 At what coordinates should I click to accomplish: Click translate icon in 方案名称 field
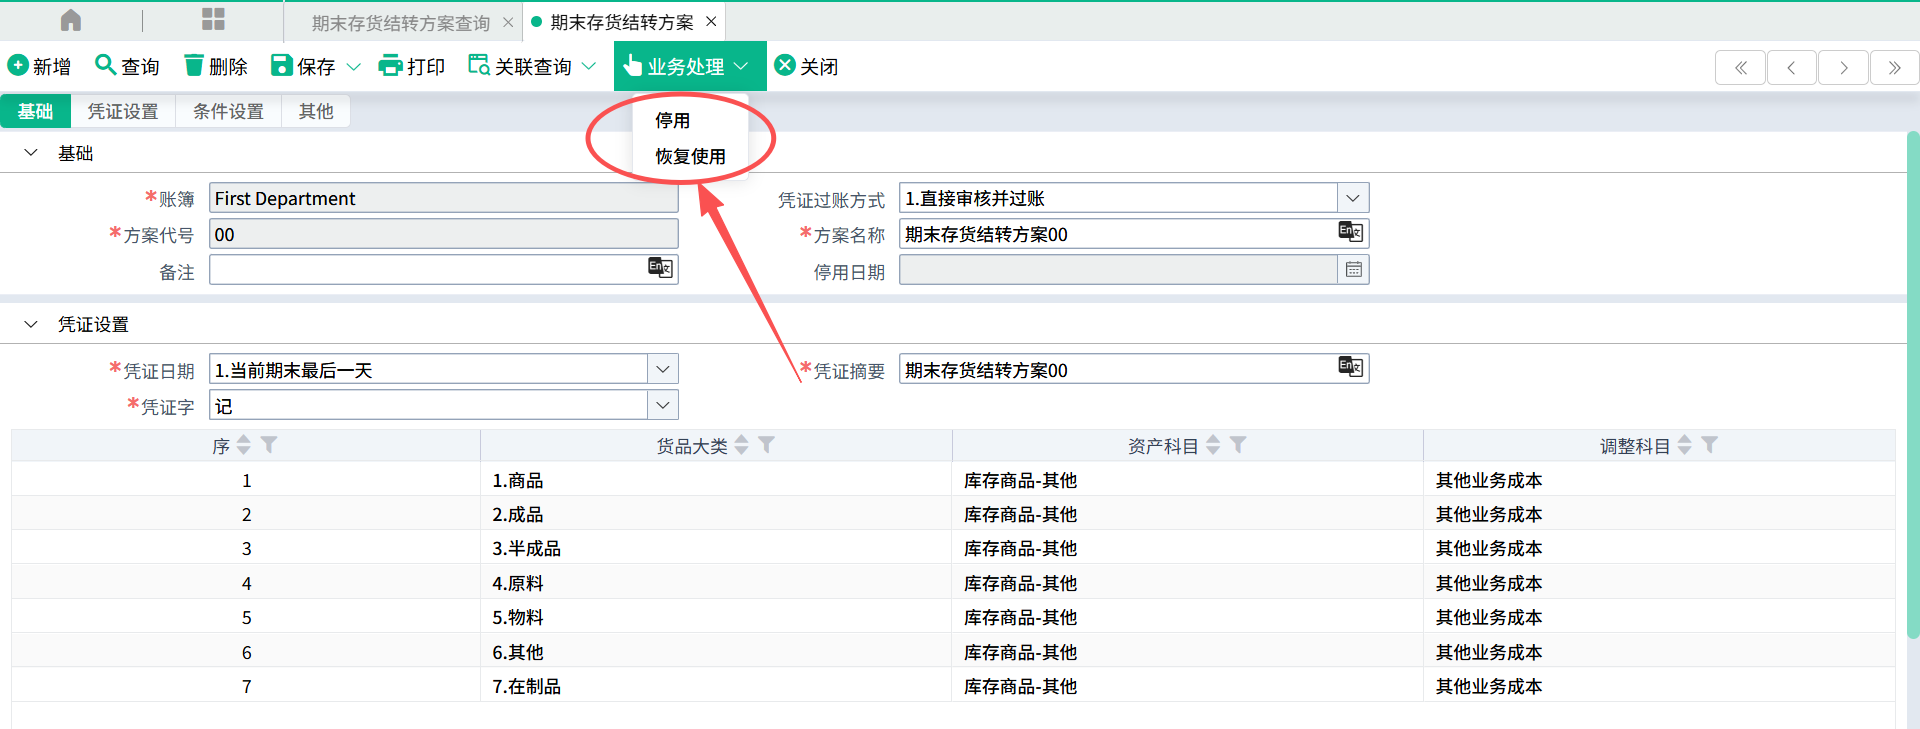point(1350,233)
